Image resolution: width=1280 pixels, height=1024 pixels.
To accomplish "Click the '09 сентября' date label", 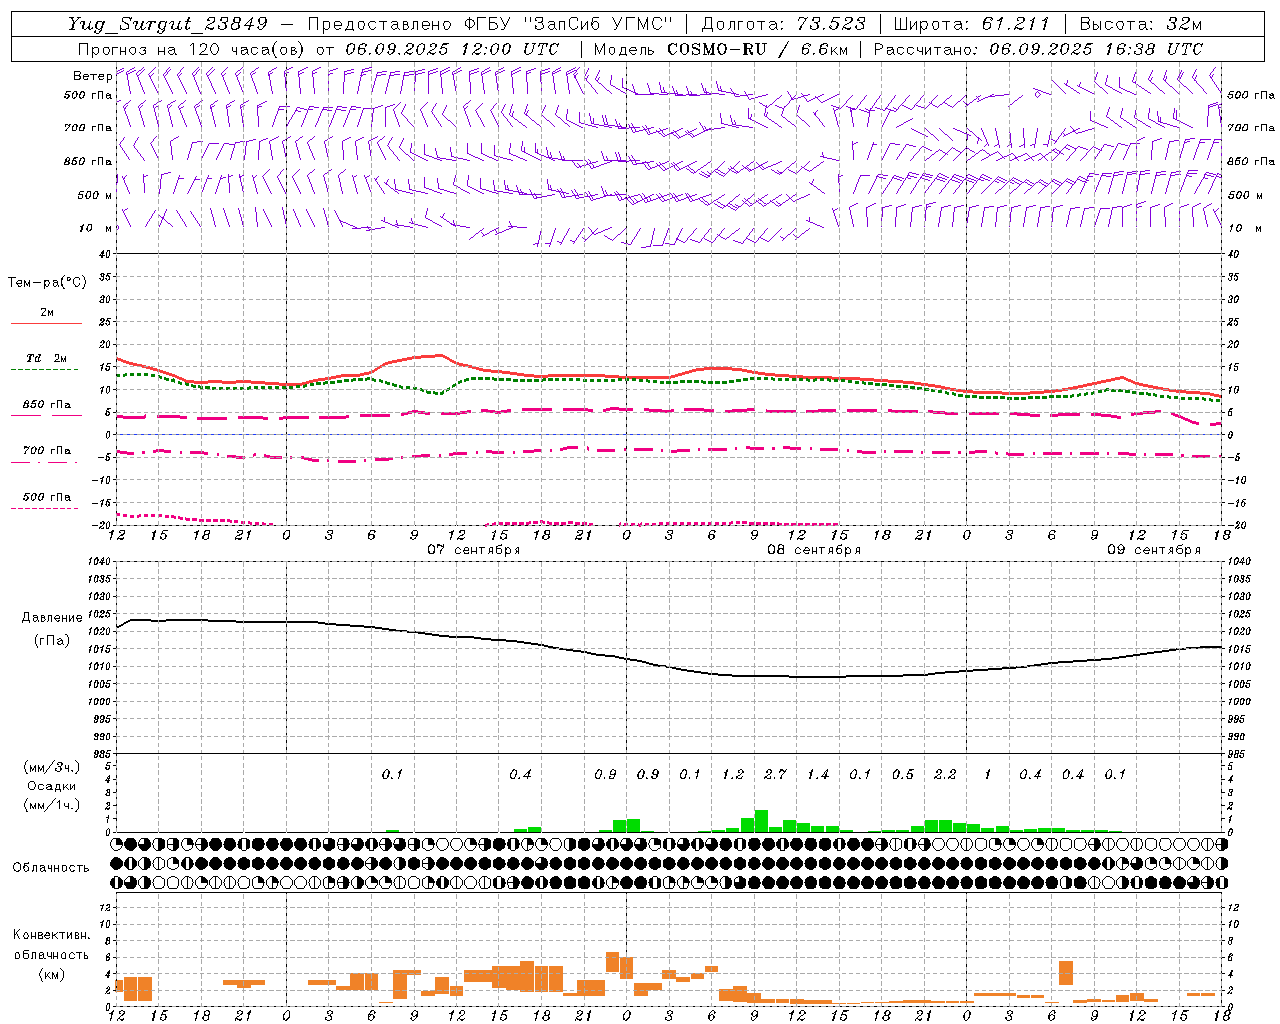I will (1154, 550).
